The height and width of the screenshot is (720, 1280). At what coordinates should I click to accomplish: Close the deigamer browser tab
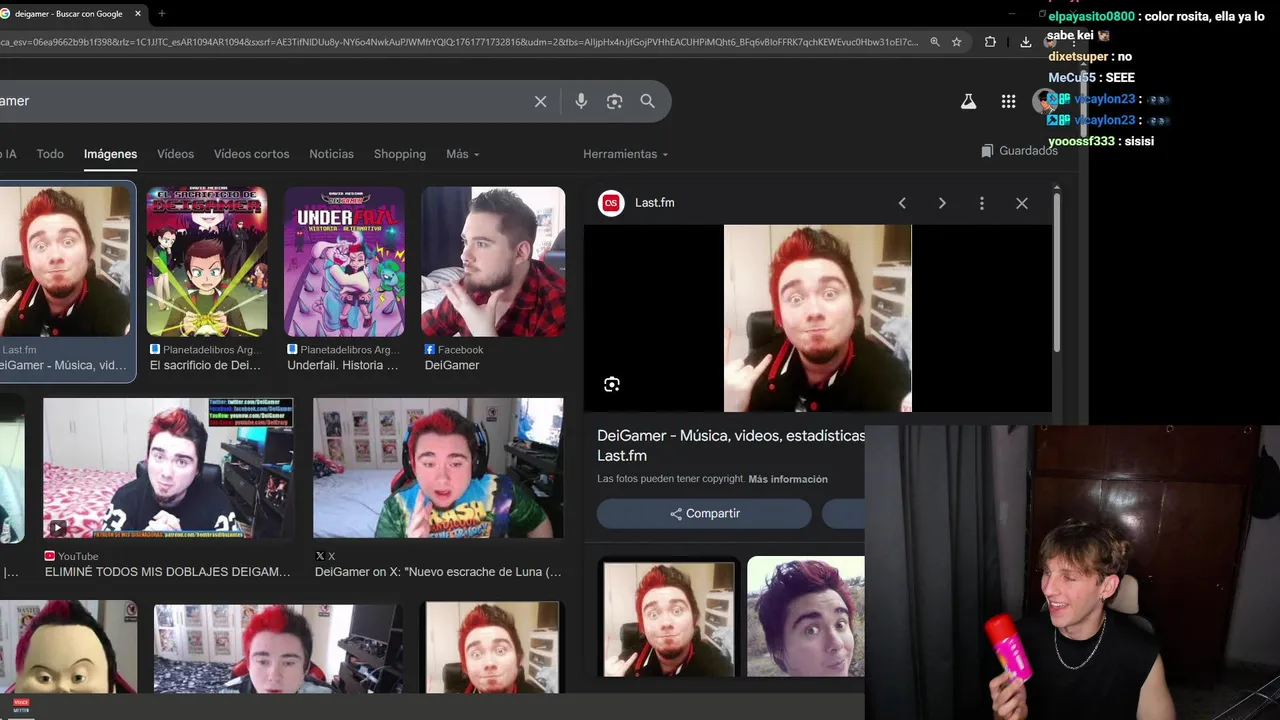tap(138, 14)
